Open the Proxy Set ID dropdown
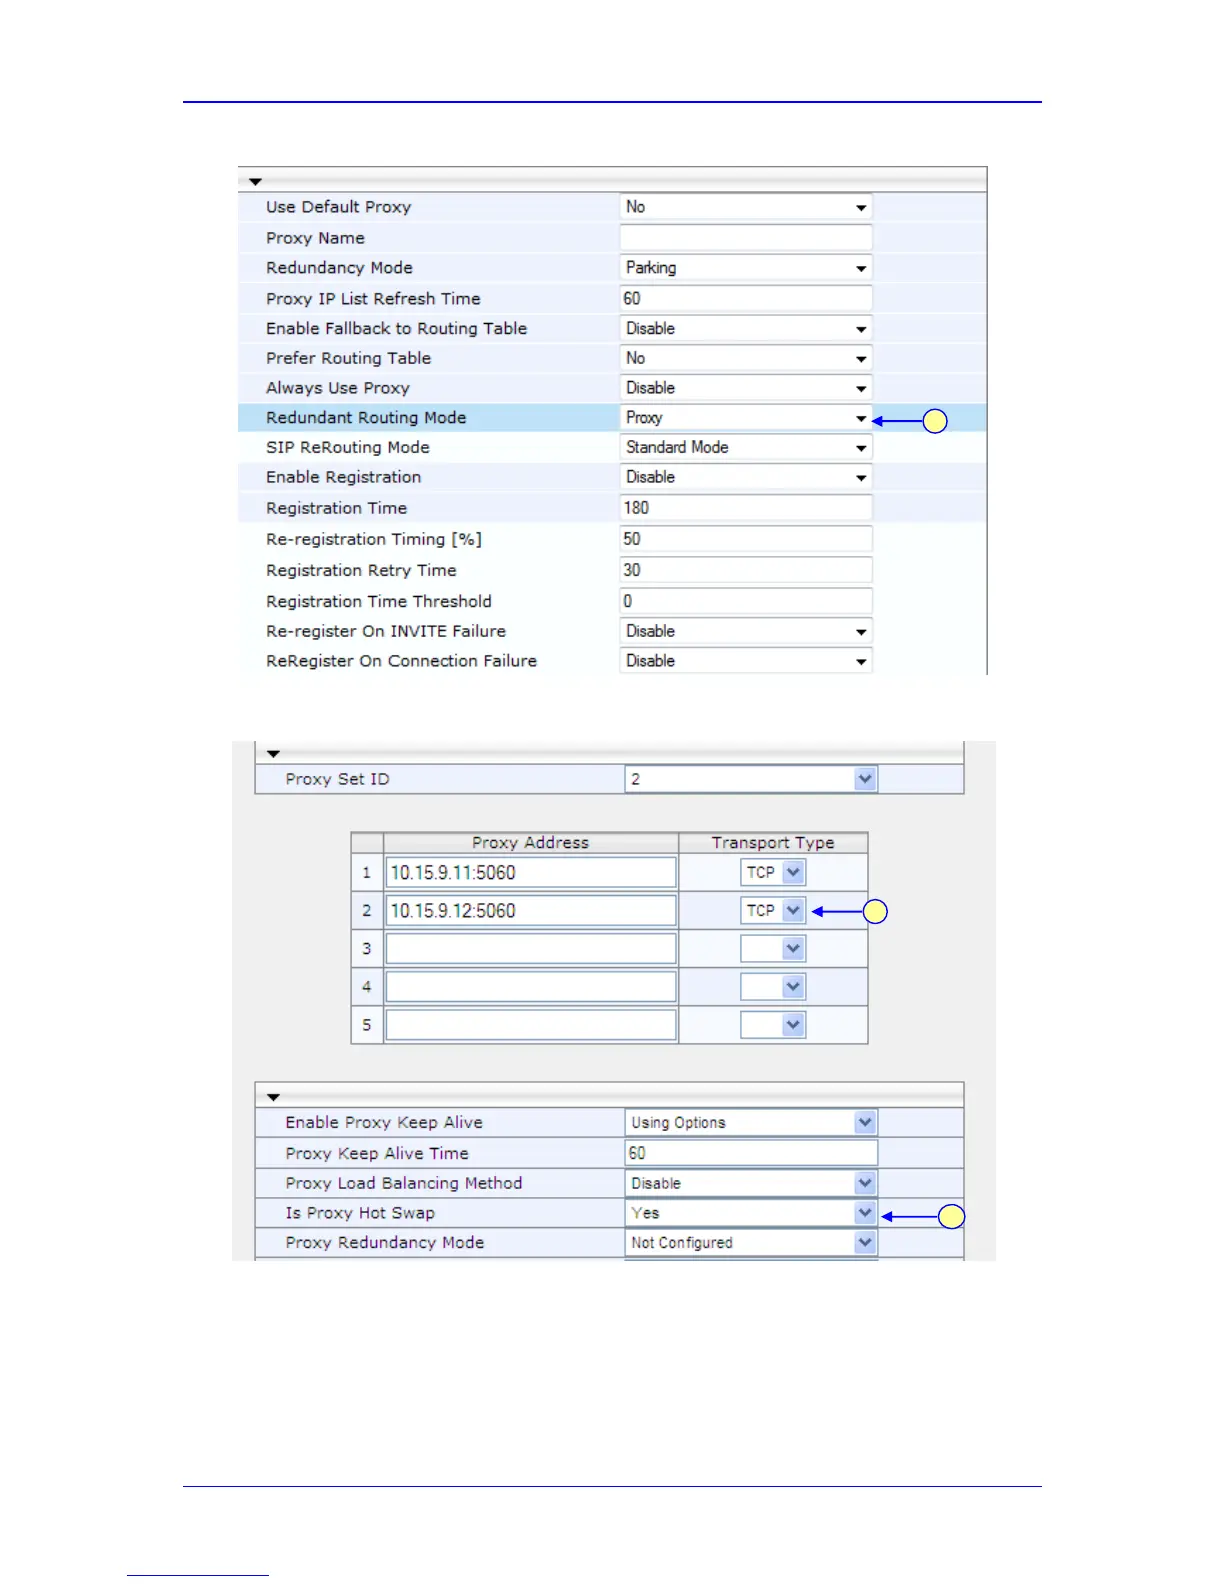This screenshot has width=1224, height=1584. (x=751, y=779)
